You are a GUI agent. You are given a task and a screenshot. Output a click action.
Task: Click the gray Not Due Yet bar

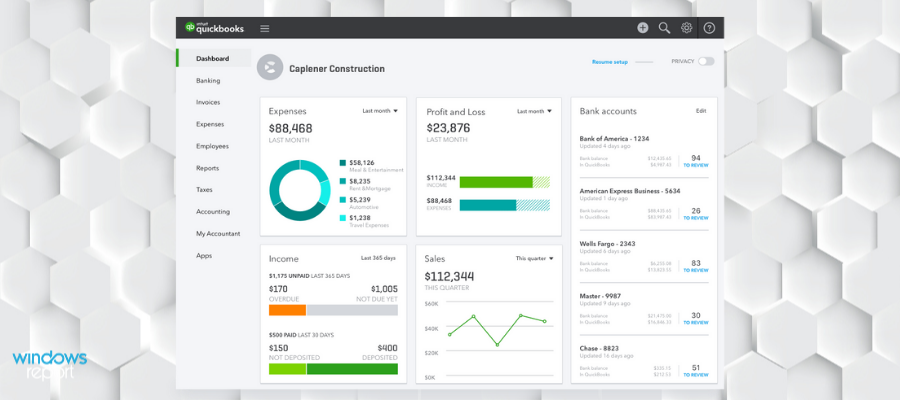[x=352, y=310]
